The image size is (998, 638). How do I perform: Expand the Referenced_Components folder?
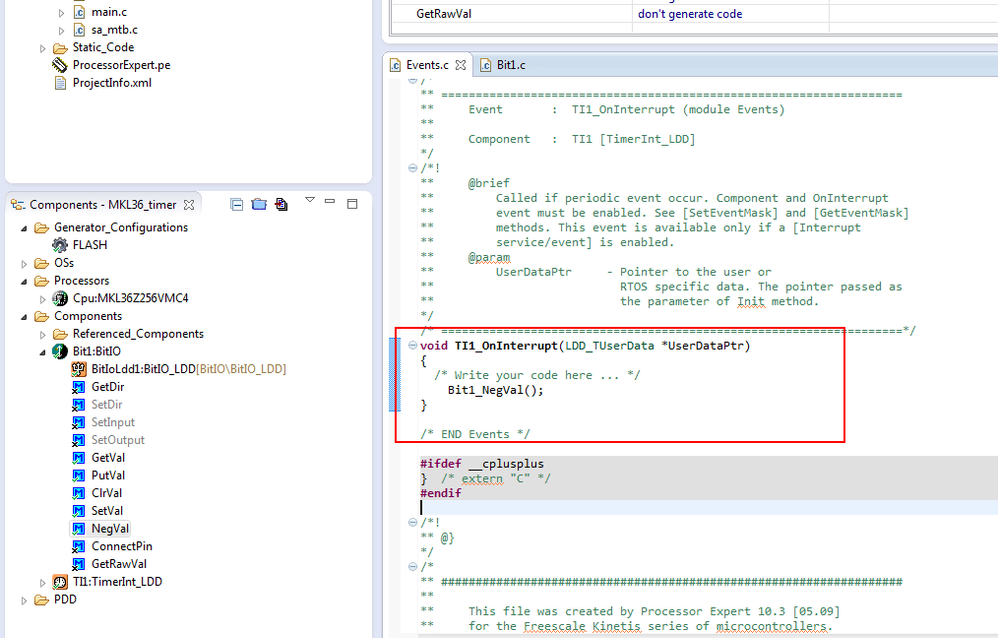click(43, 335)
